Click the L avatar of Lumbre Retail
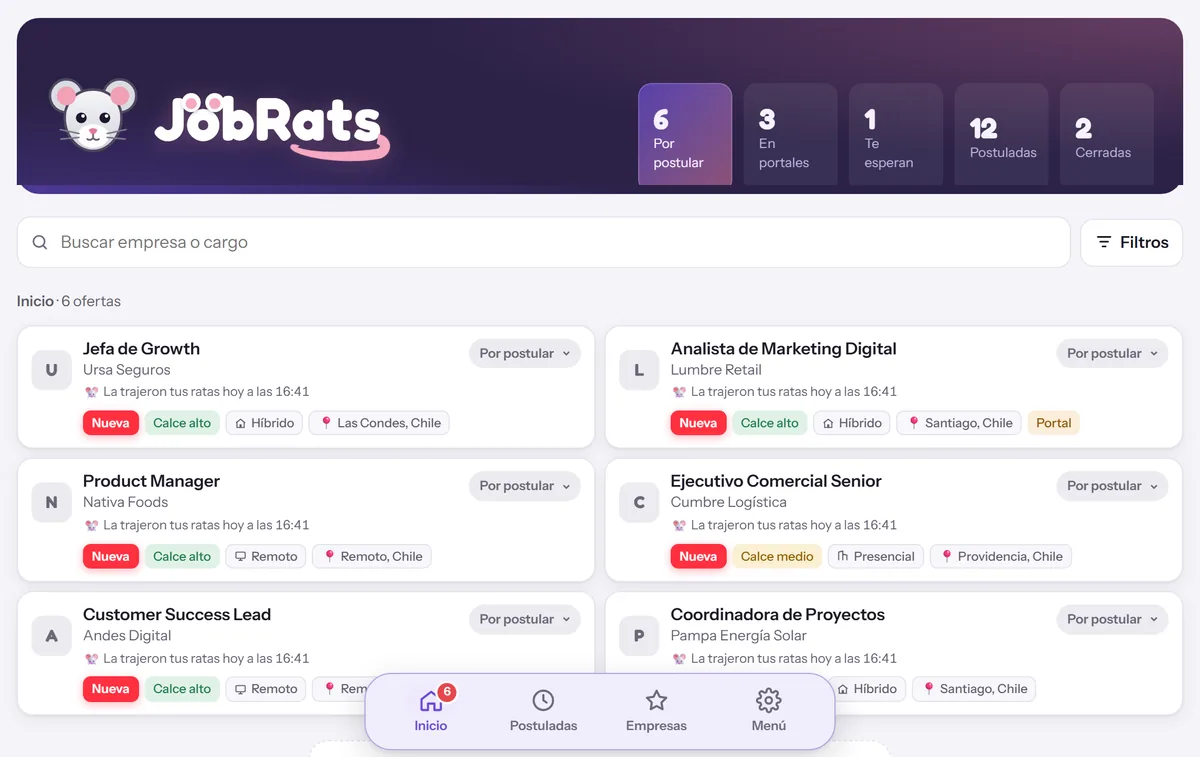Screen dimensions: 1200x757 tap(639, 370)
